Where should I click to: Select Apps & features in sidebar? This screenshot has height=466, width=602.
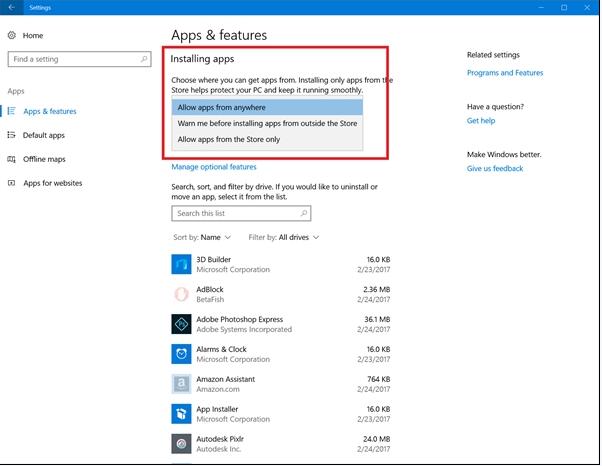50,111
